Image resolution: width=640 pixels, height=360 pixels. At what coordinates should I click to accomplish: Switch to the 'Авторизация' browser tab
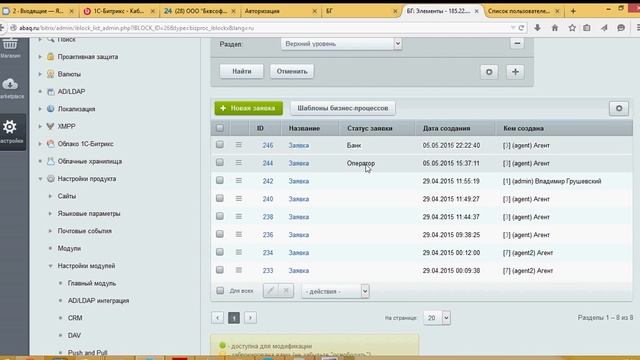click(280, 11)
